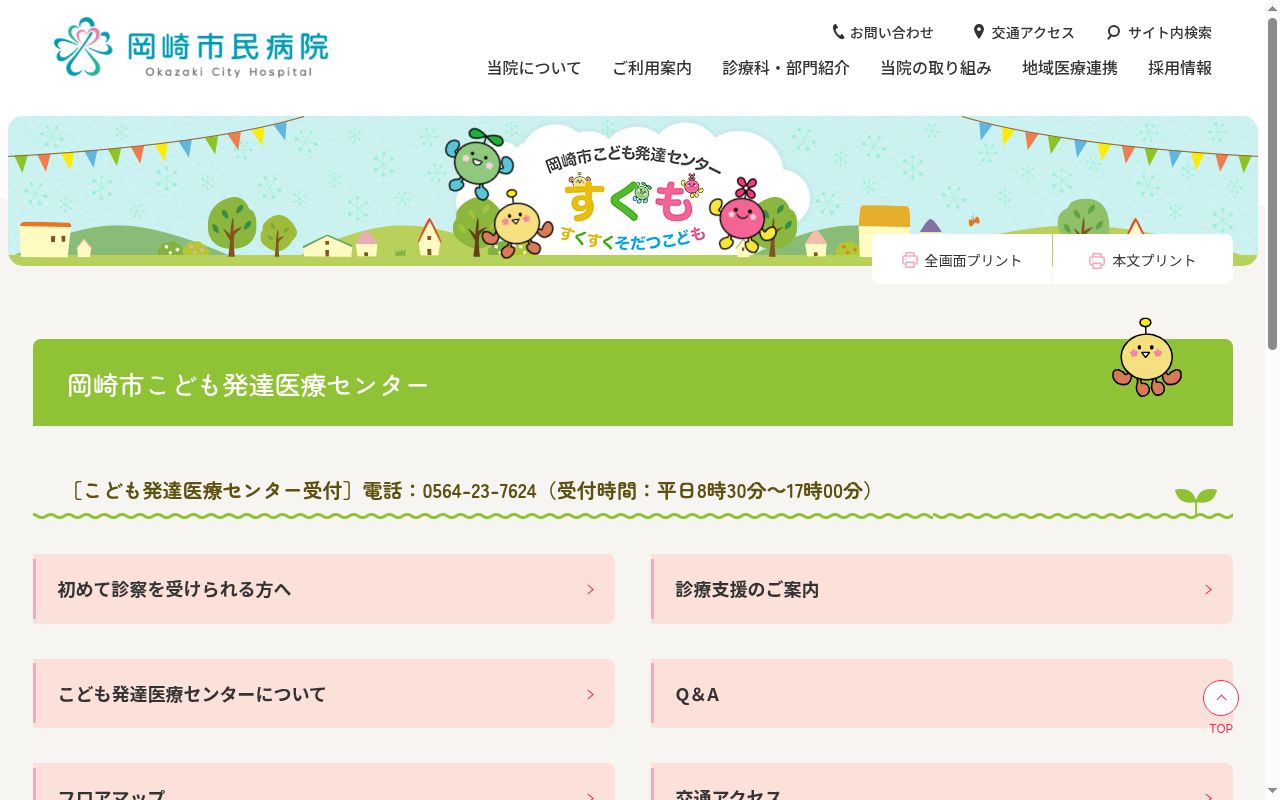1280x800 pixels.
Task: Open the 診療科・部門紹介 menu
Action: point(786,68)
